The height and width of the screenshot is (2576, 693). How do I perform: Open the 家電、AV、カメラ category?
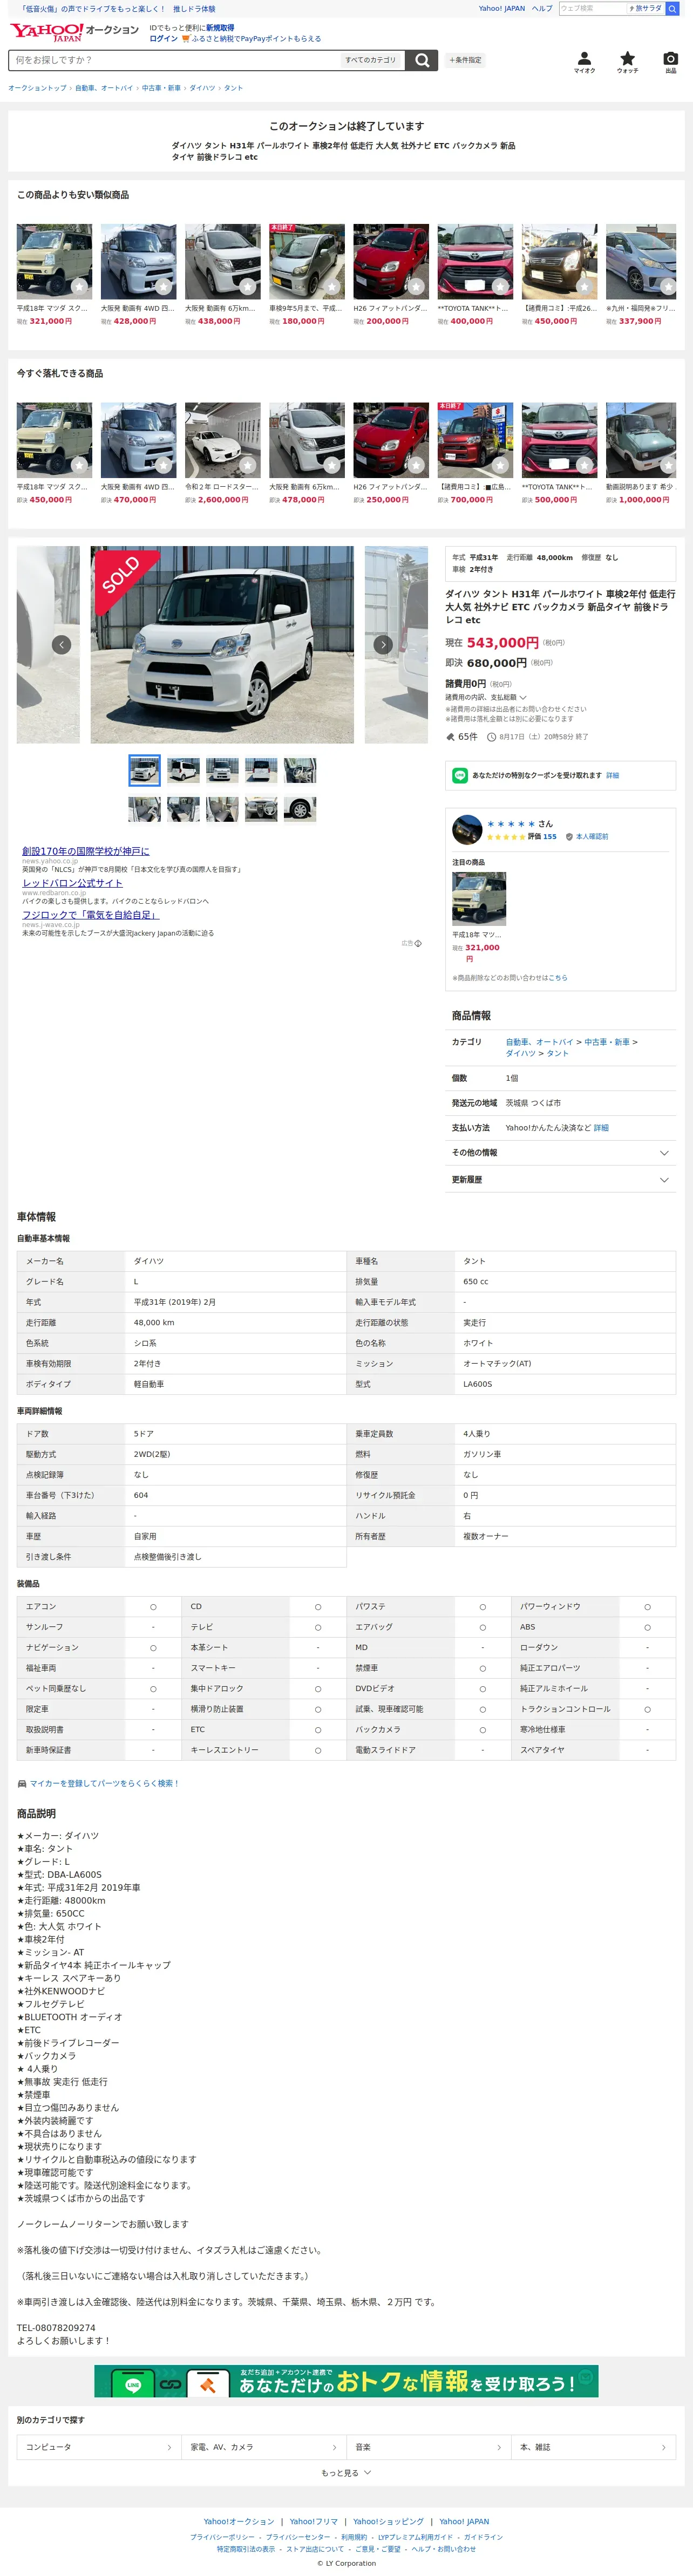pyautogui.click(x=264, y=2447)
